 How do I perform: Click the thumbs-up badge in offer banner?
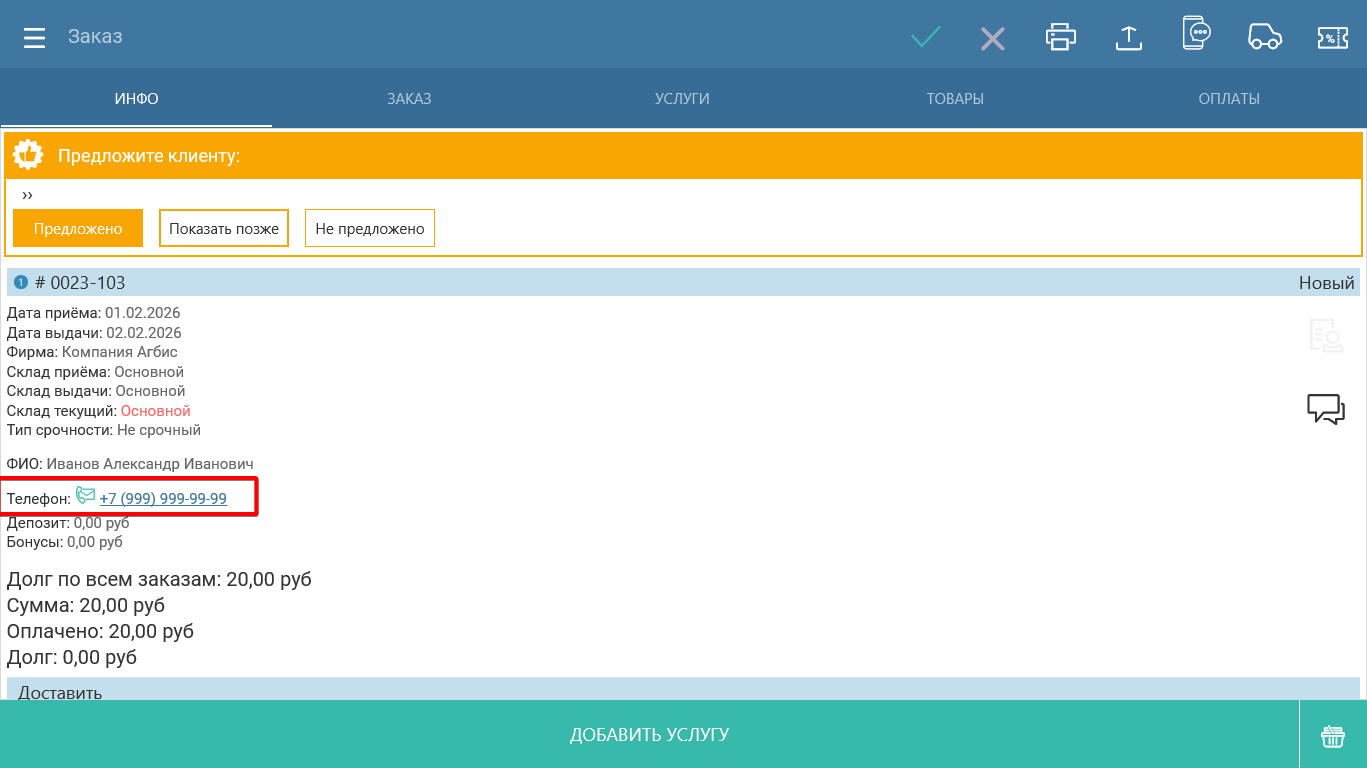28,155
